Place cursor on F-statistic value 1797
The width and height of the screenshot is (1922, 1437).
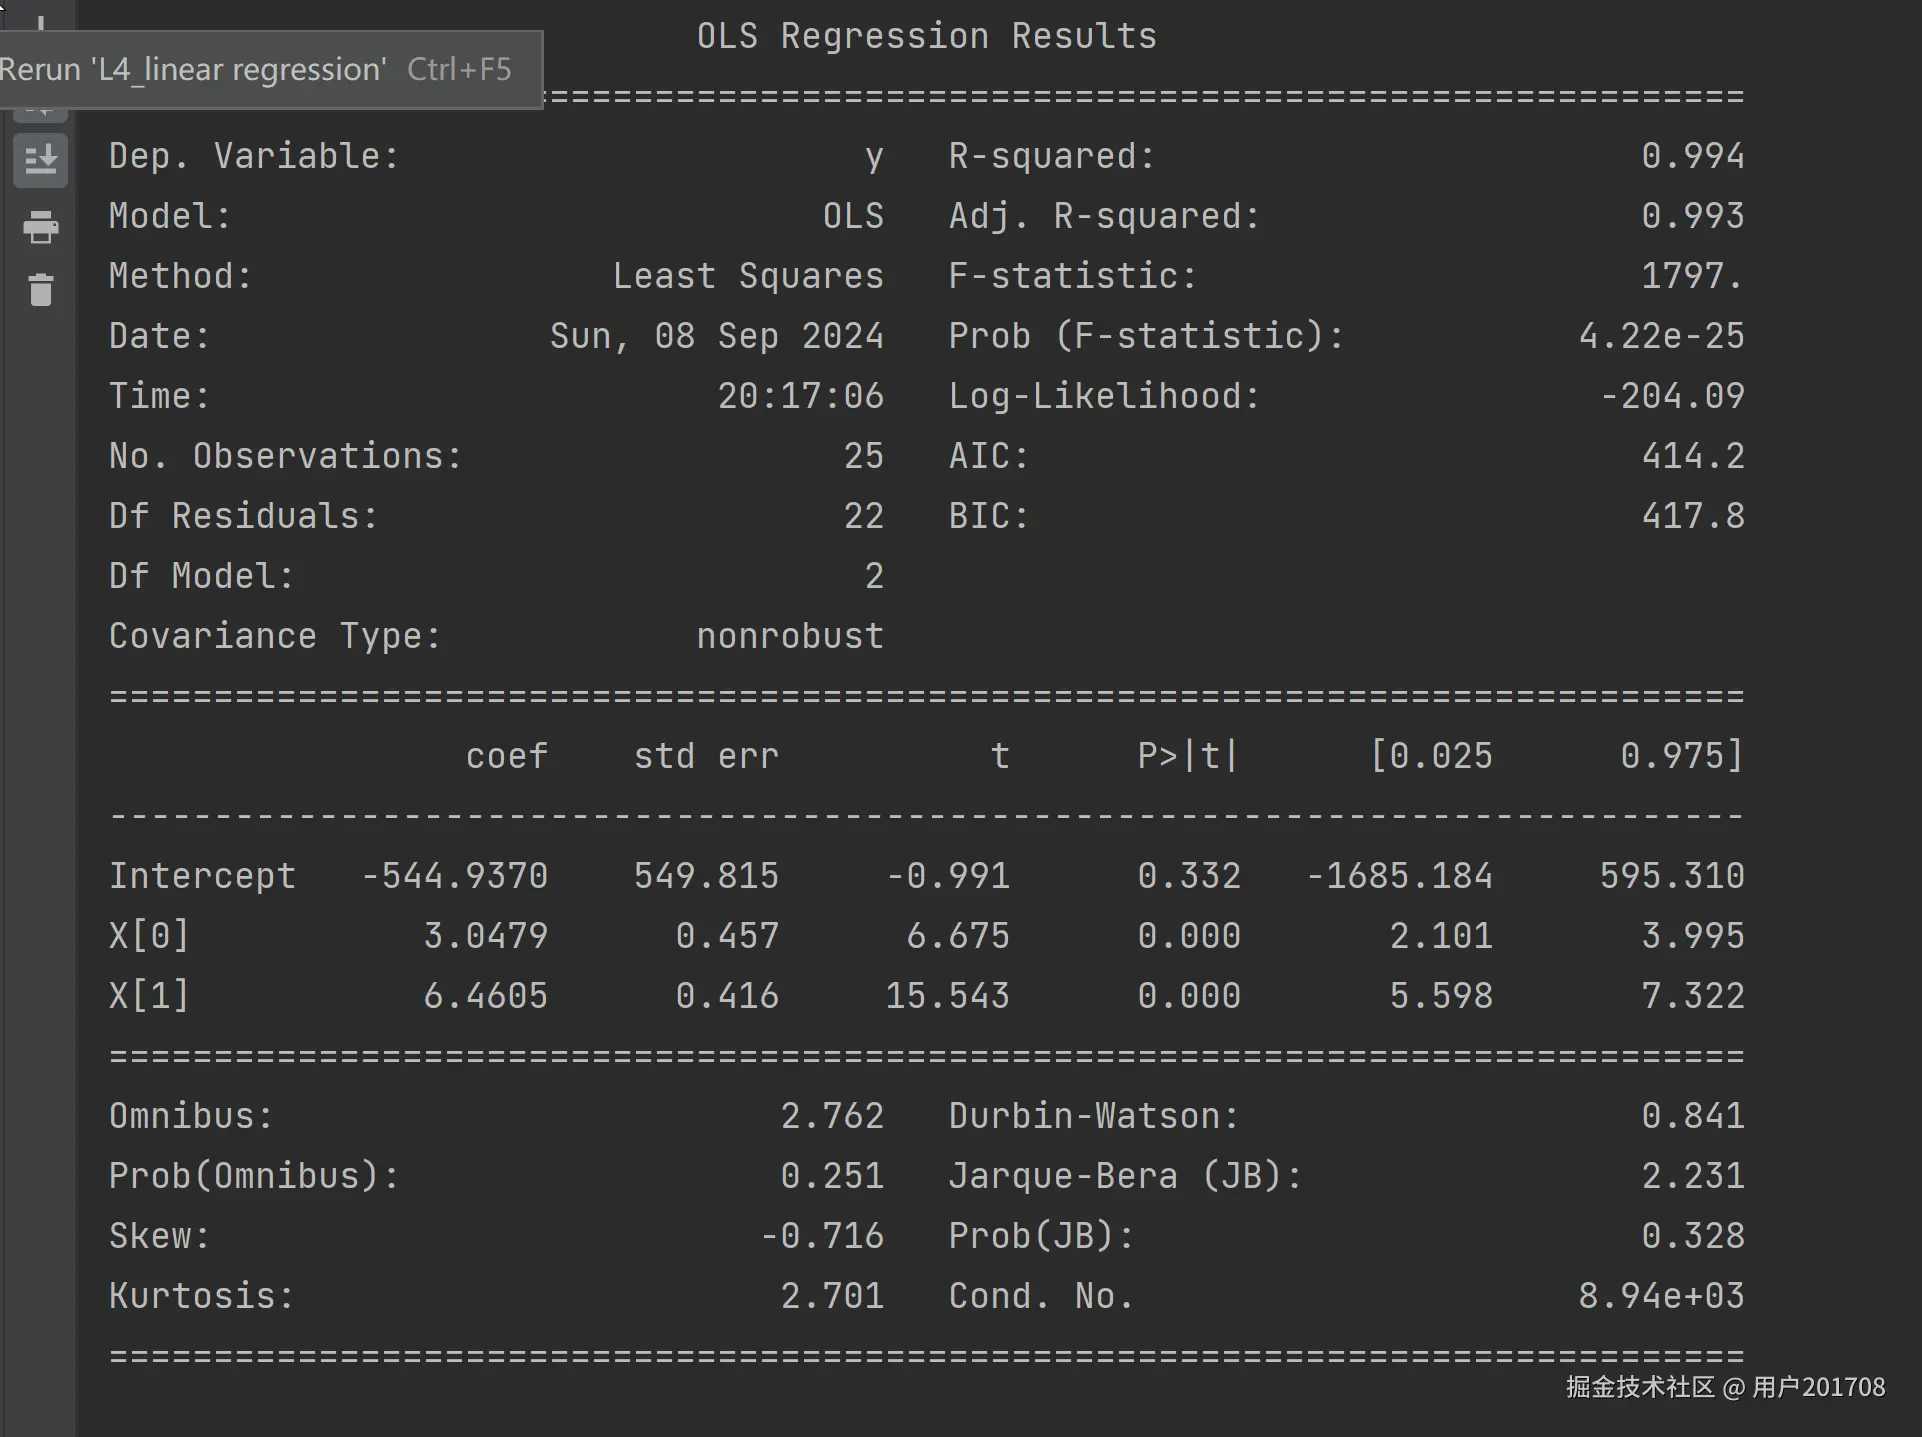pos(1692,276)
